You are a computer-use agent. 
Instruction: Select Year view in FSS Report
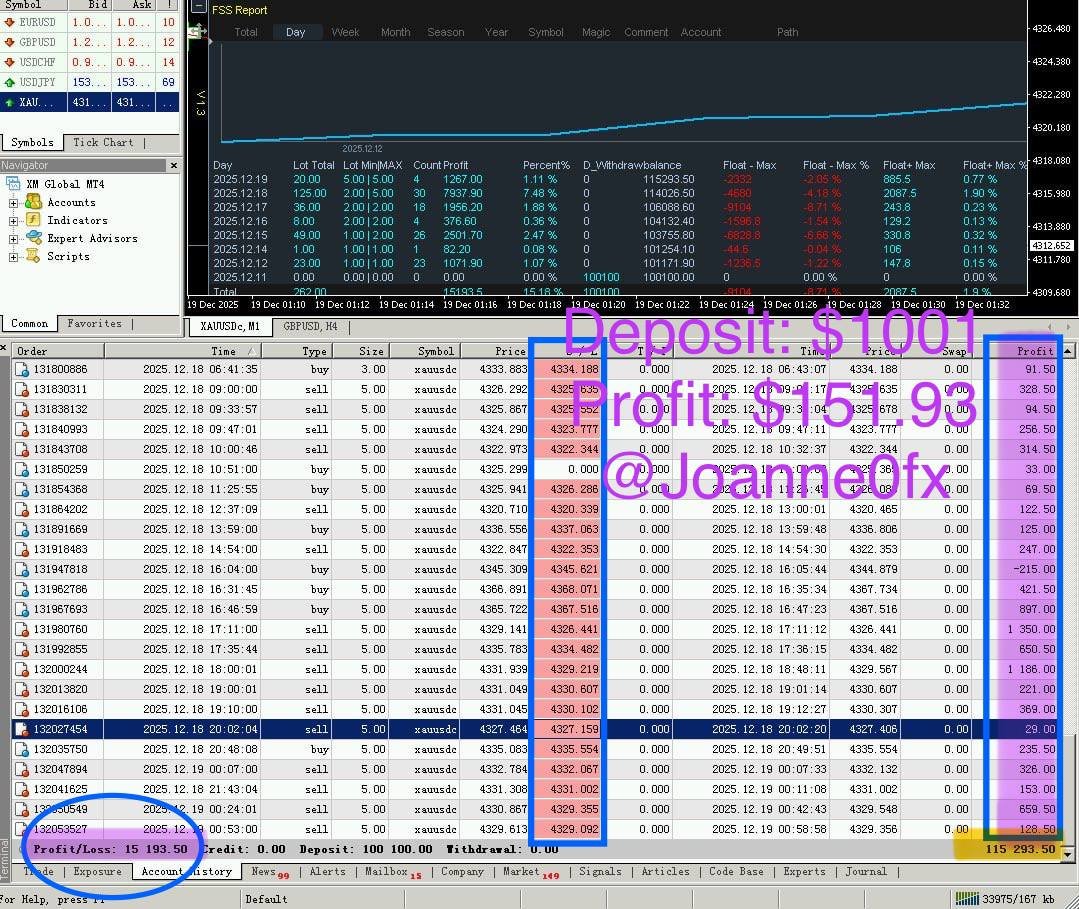tap(496, 32)
